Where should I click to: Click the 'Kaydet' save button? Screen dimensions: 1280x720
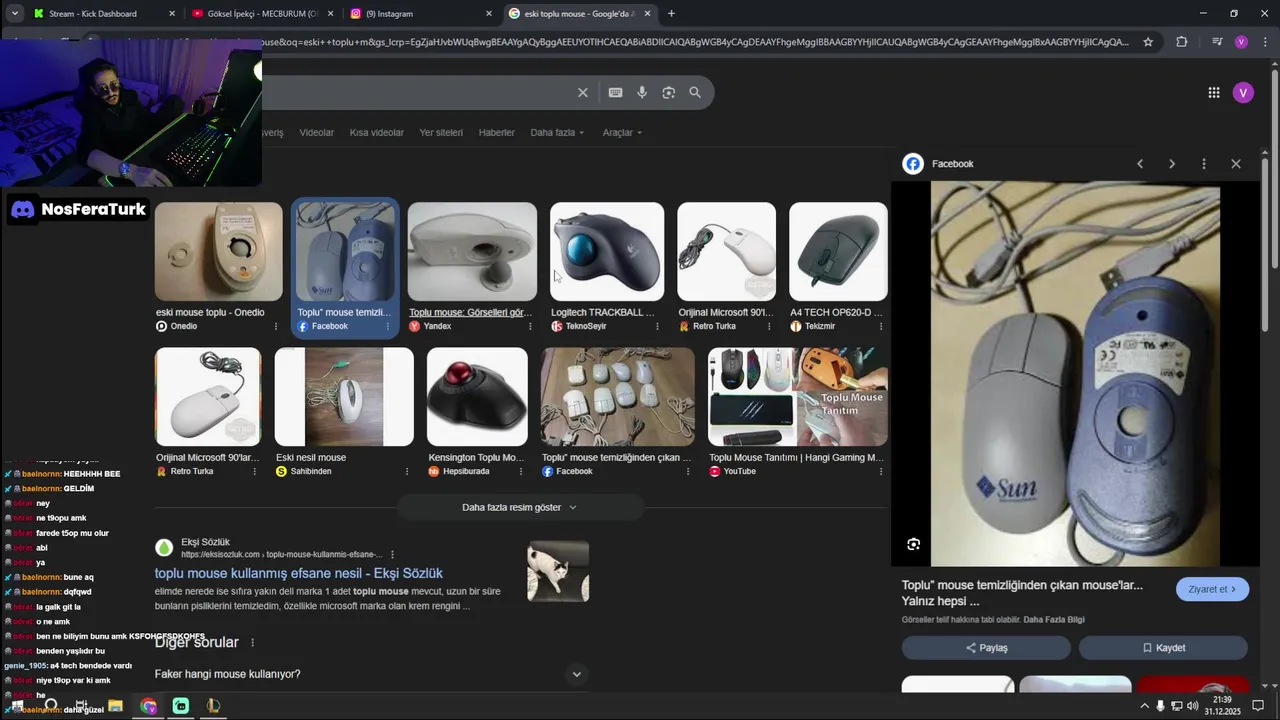(x=1163, y=648)
